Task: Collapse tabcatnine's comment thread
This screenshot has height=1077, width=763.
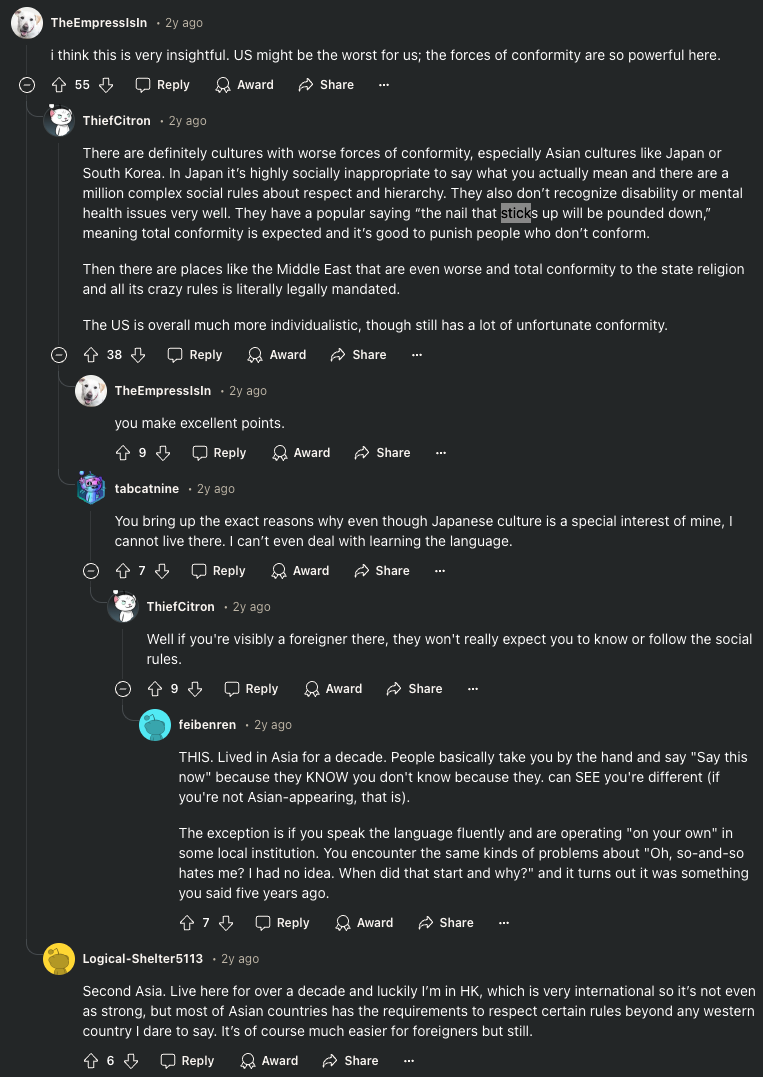Action: coord(91,571)
